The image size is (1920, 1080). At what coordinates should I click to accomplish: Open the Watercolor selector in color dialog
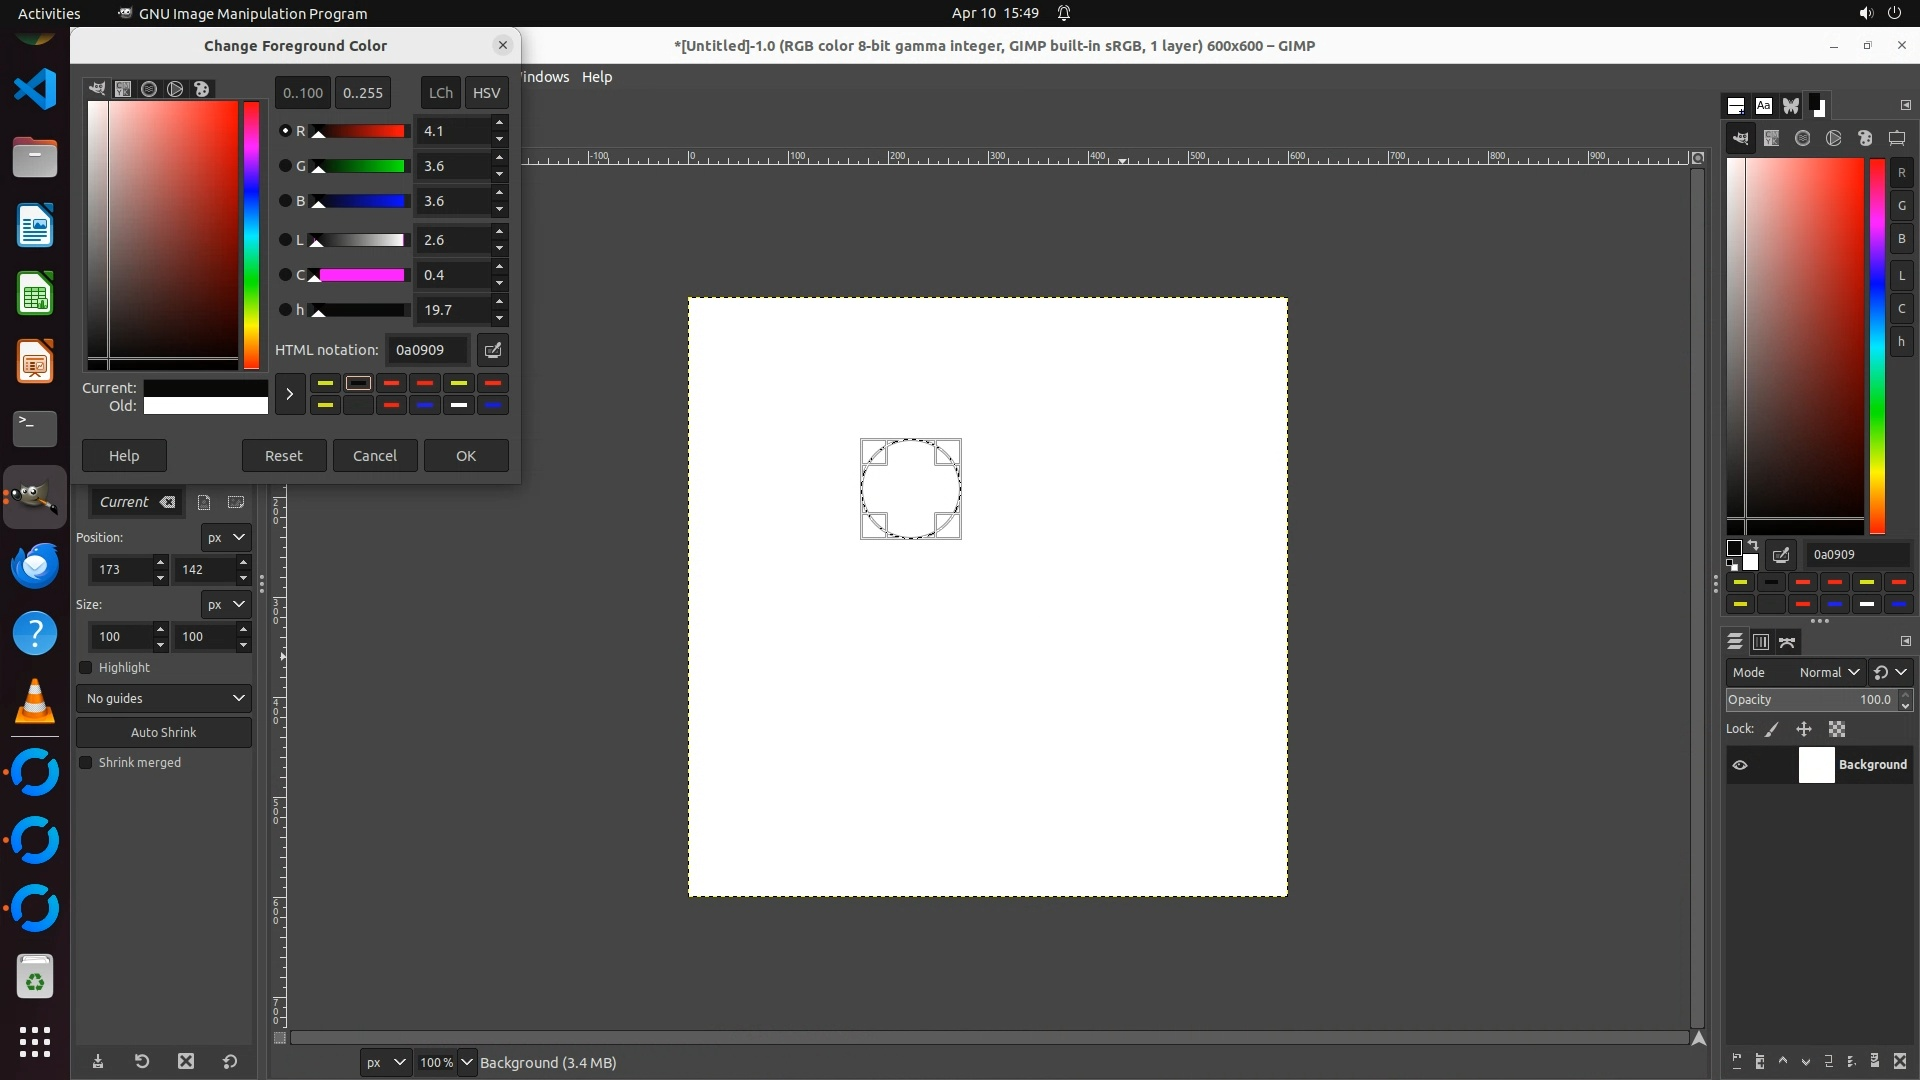tap(149, 89)
